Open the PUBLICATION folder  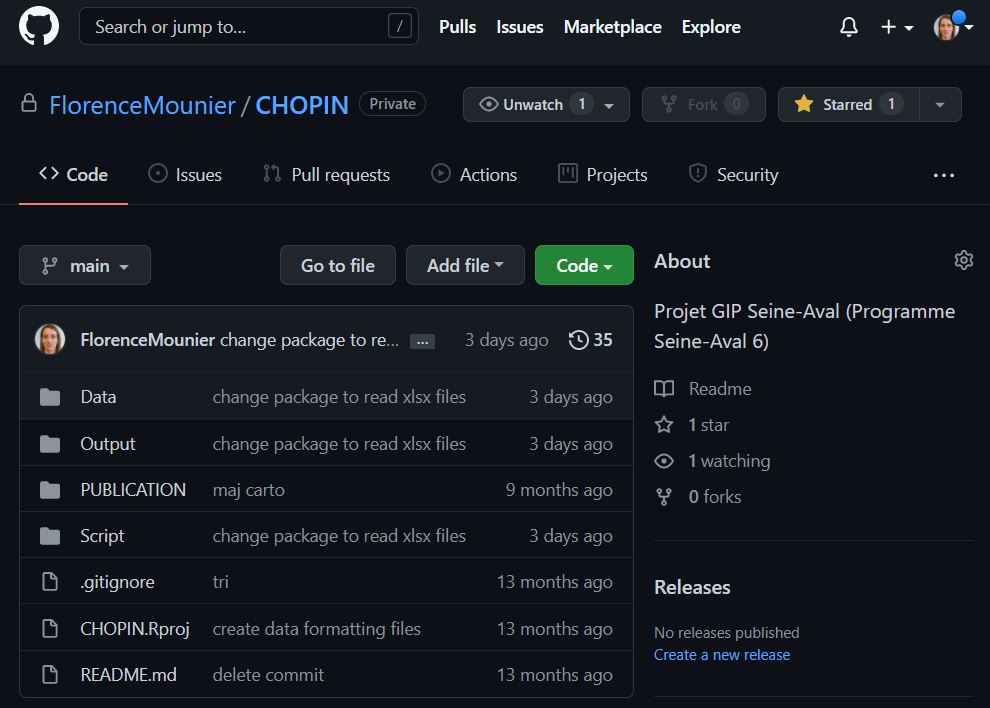point(133,489)
